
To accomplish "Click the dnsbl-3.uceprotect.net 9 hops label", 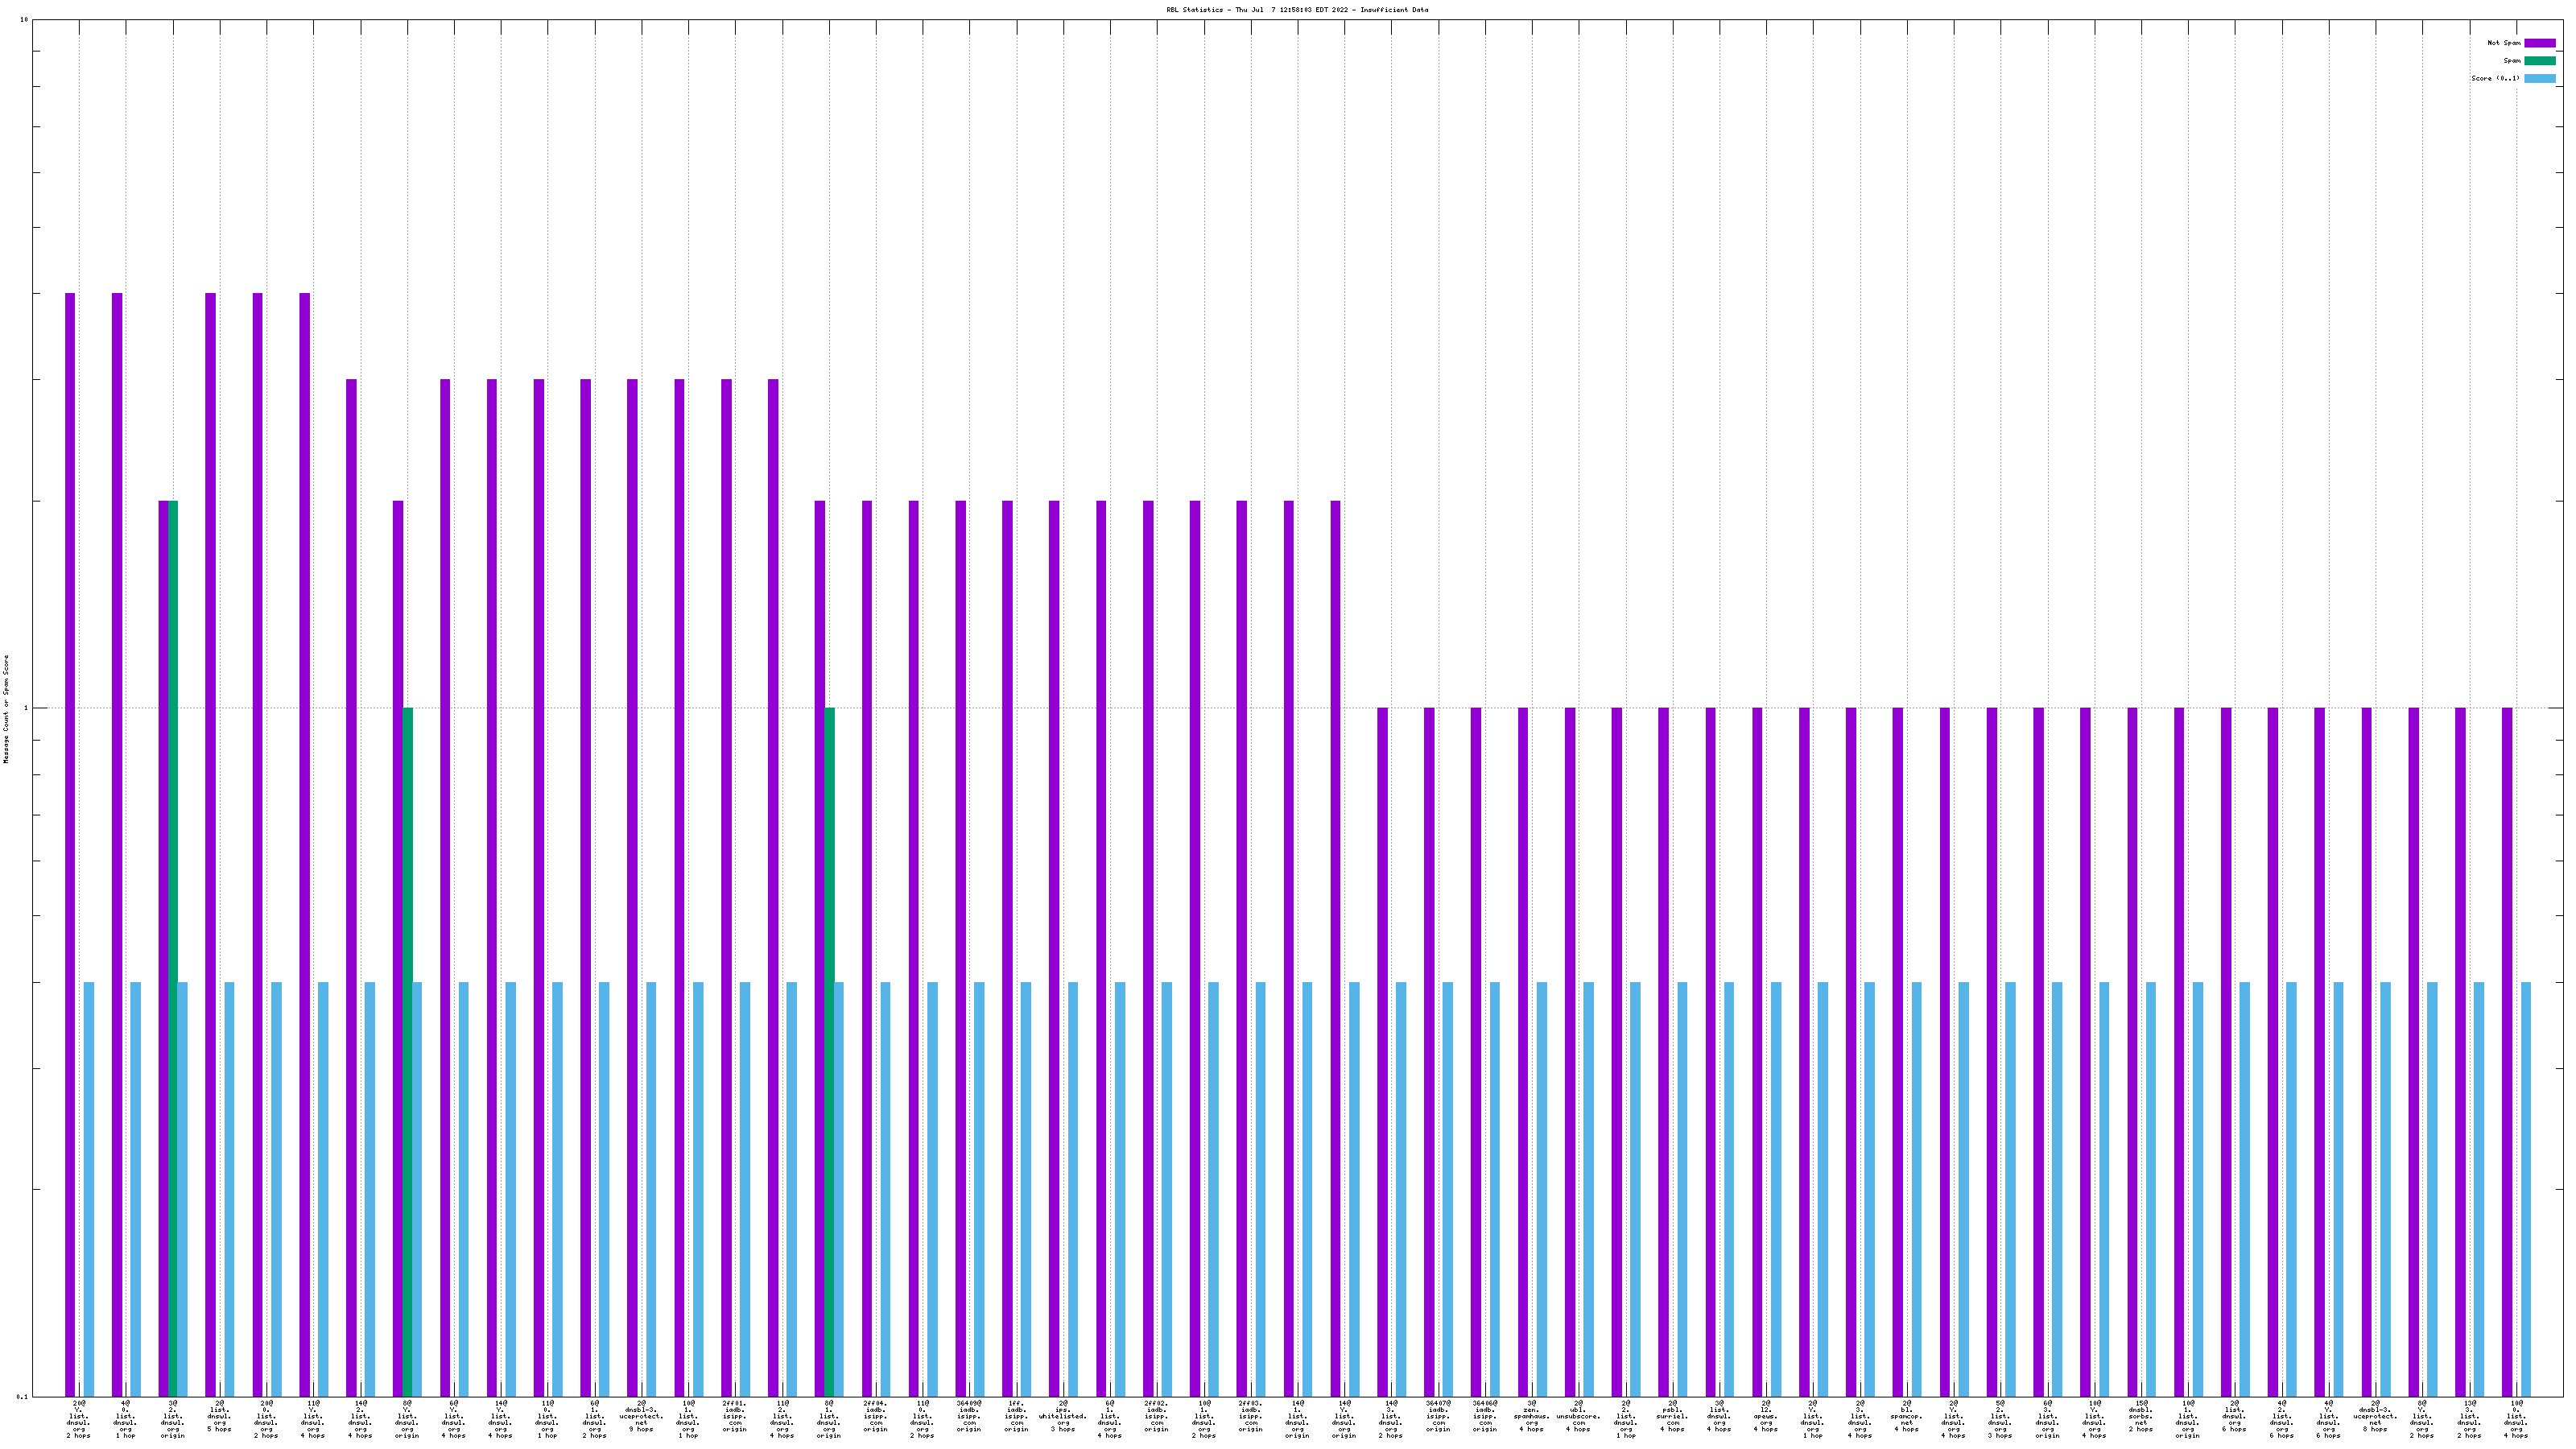I will 641,1416.
